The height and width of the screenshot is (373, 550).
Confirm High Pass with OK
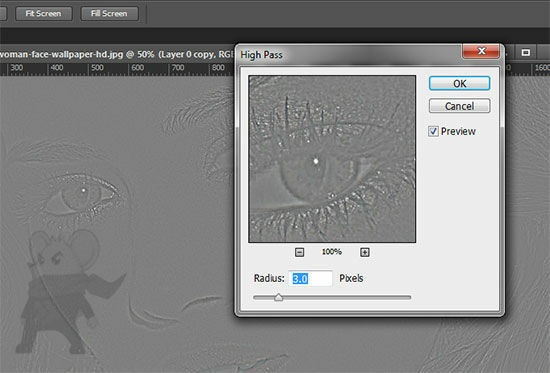point(459,84)
